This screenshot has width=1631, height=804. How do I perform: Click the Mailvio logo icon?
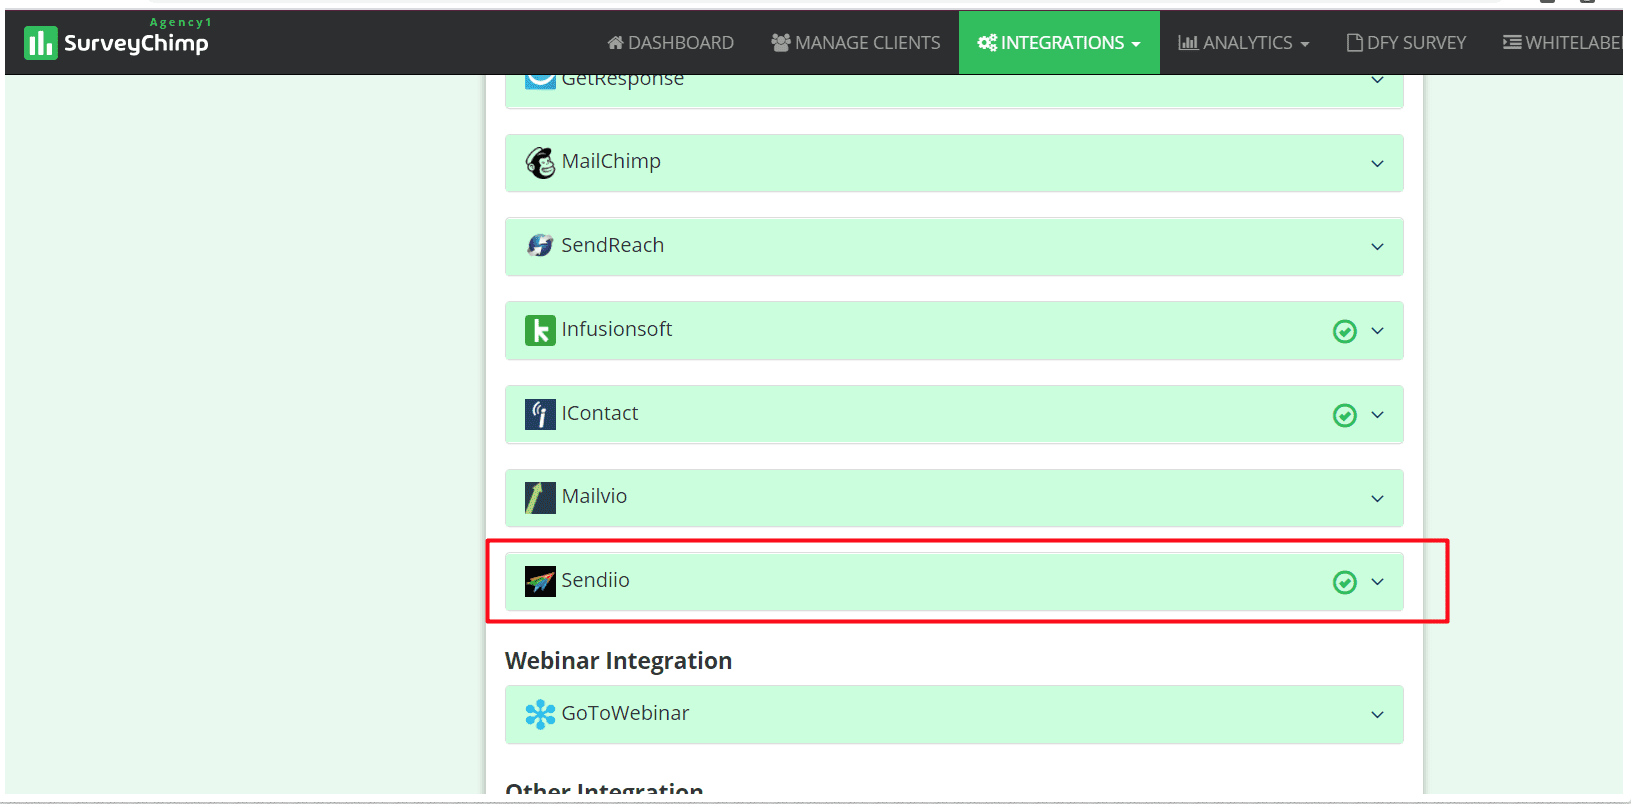(540, 497)
